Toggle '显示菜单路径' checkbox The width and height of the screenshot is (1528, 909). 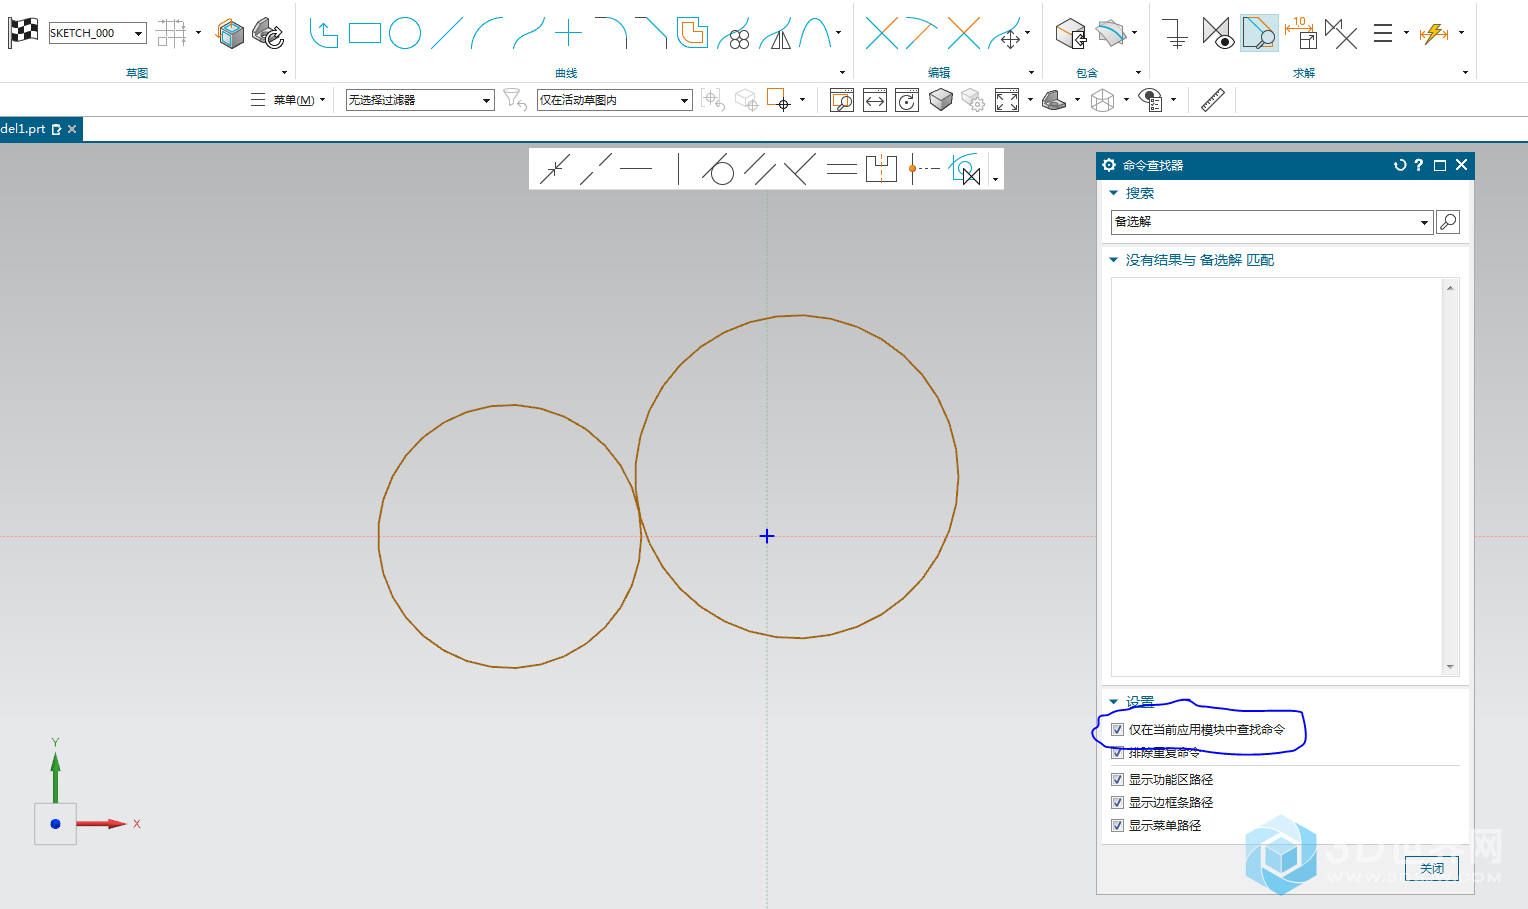pyautogui.click(x=1118, y=825)
